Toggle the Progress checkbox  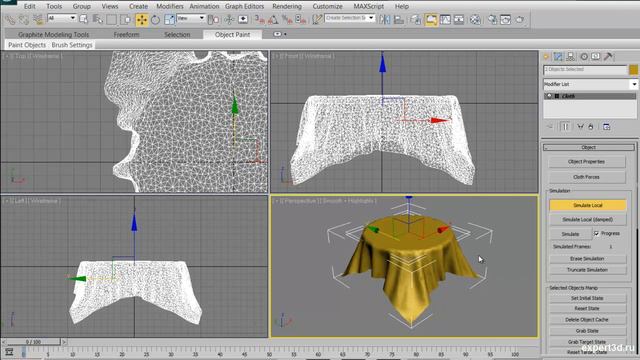597,233
